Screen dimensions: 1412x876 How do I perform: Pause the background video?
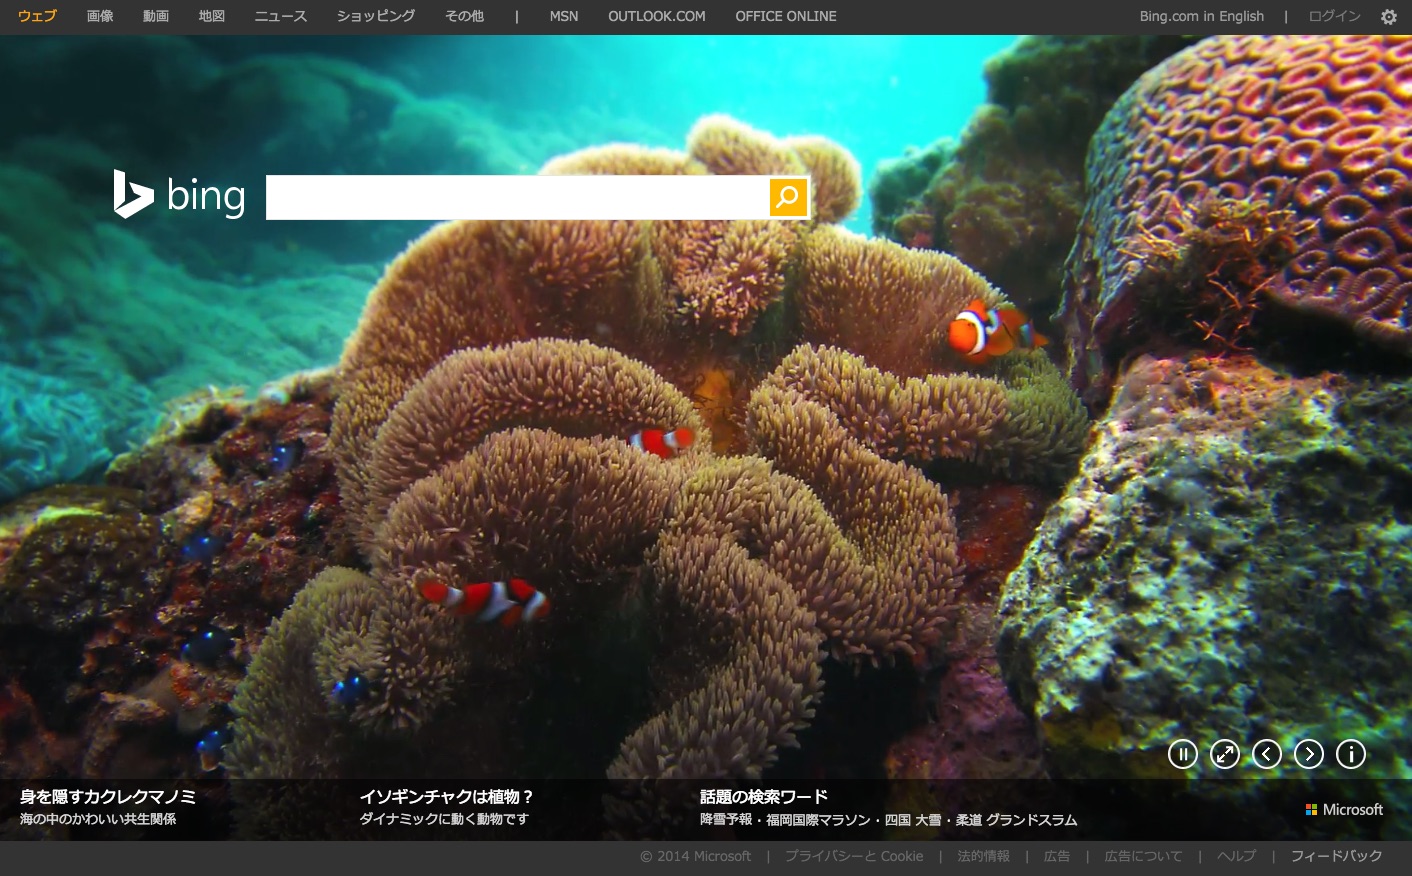(1182, 754)
